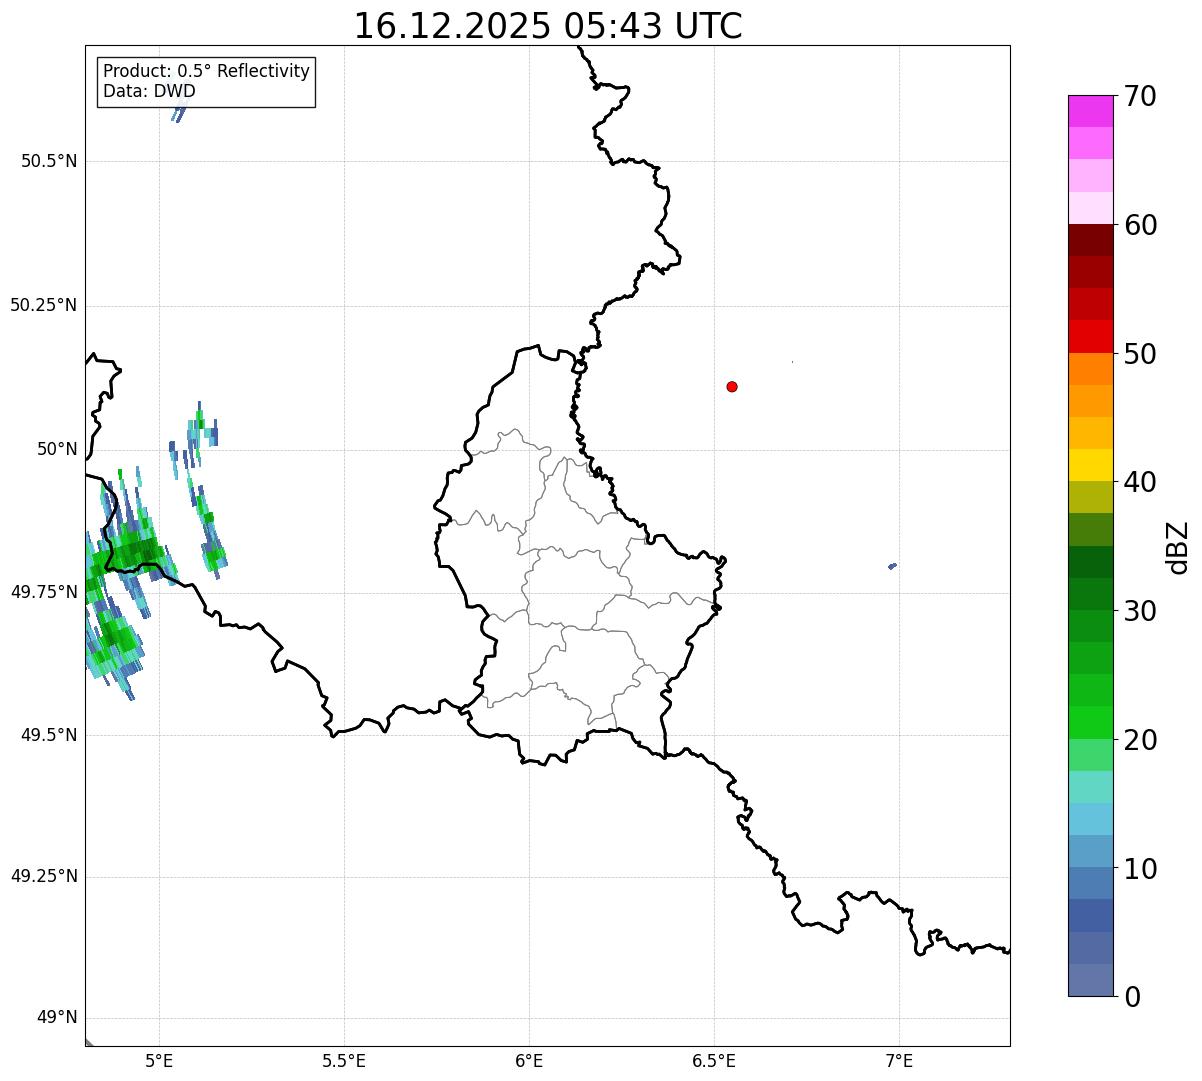Click the Data: DWD text line
This screenshot has width=1202, height=1081.
pos(149,91)
